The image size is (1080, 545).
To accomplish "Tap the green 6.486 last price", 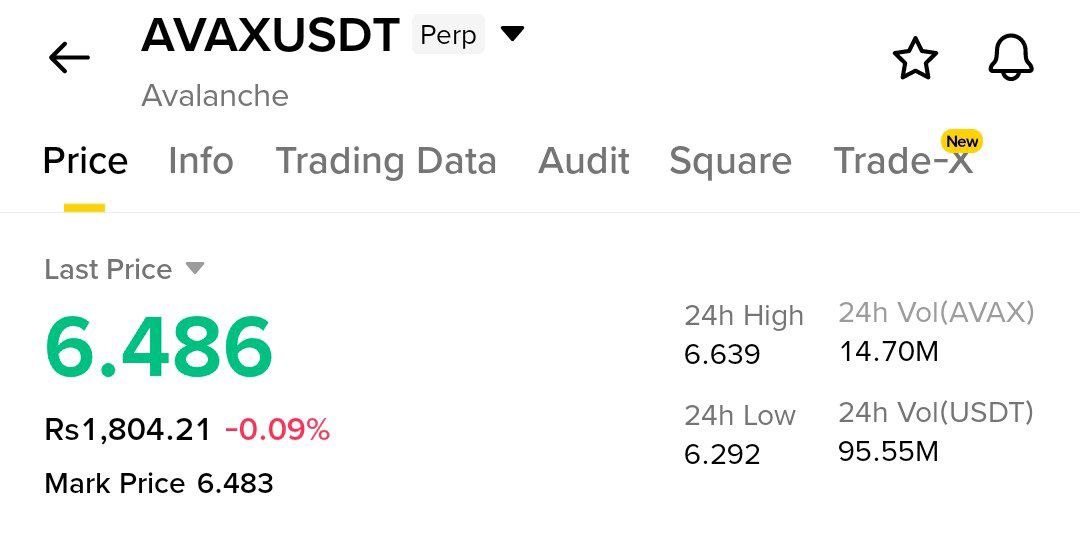I will click(158, 347).
